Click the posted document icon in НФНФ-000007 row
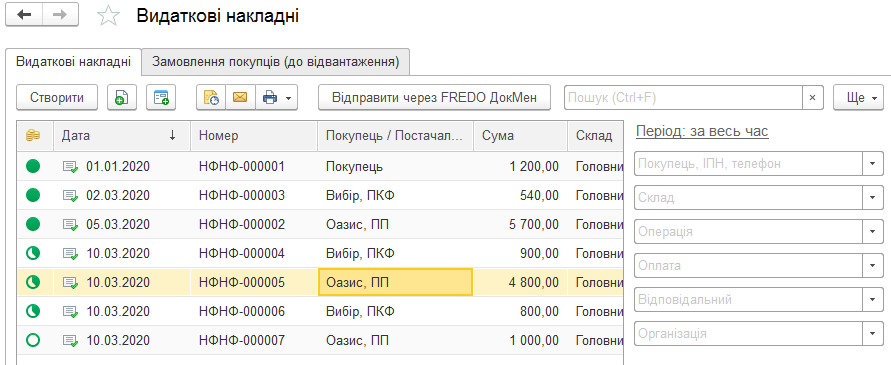Screen dimensions: 891x365 click(x=70, y=341)
